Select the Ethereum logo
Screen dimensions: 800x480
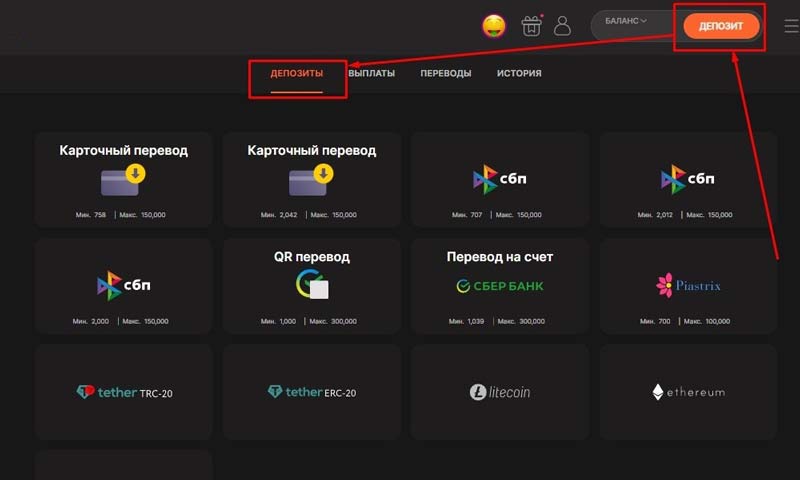688,392
